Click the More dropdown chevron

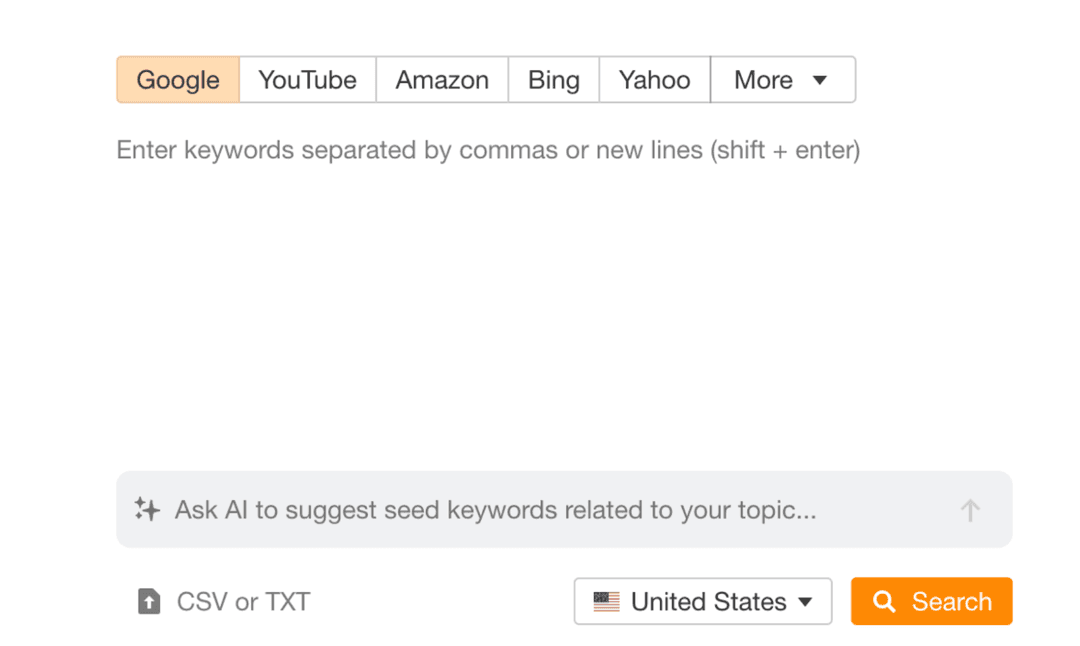(x=820, y=80)
